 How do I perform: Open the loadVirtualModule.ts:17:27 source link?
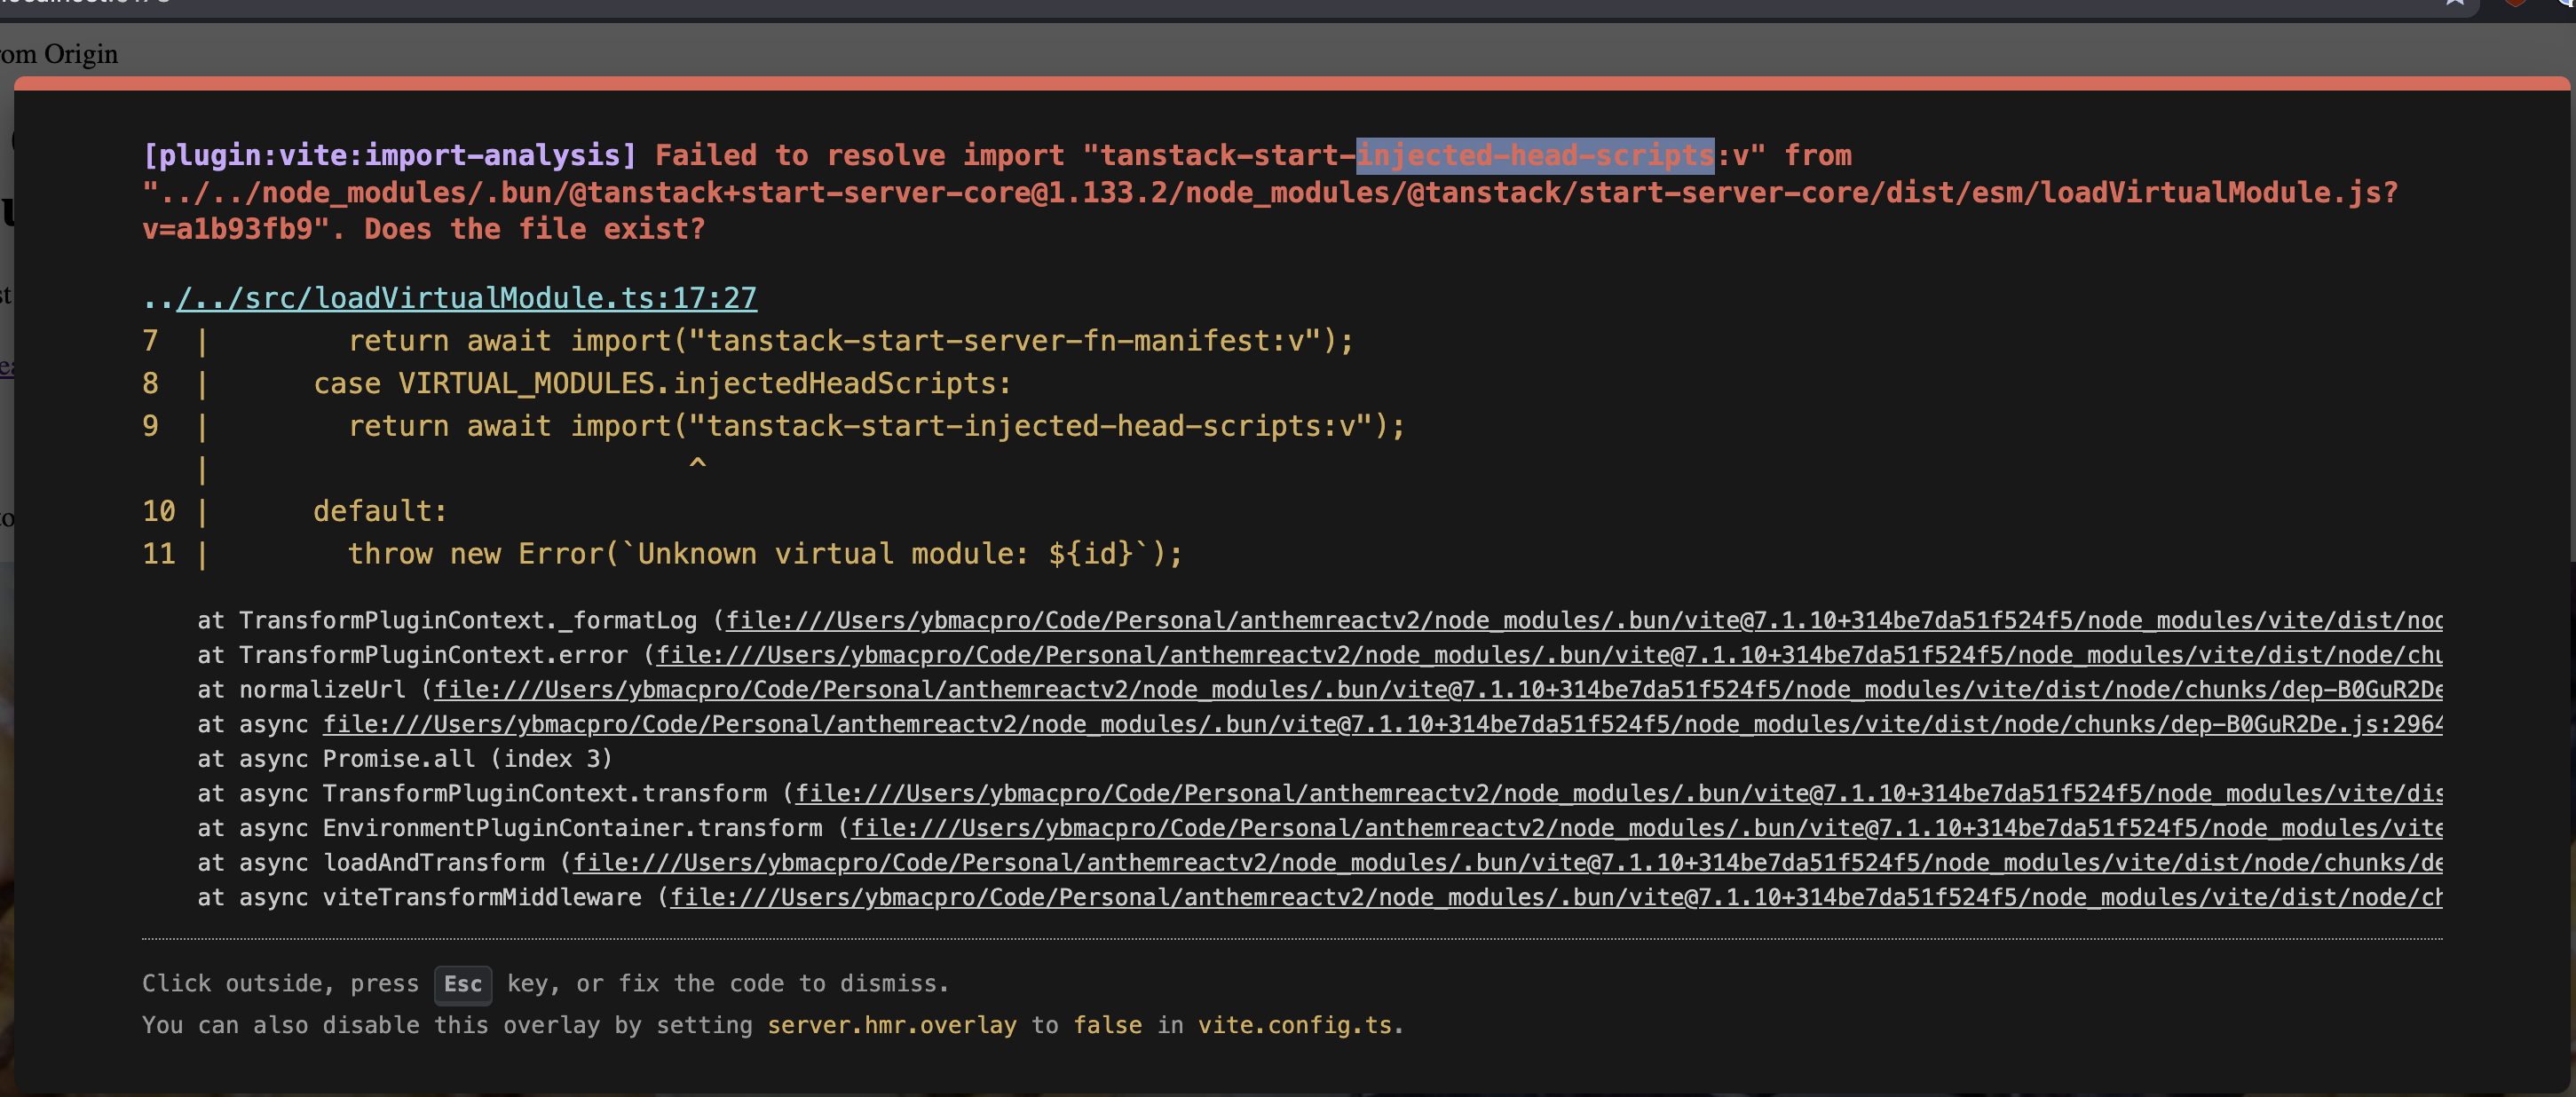click(x=465, y=298)
